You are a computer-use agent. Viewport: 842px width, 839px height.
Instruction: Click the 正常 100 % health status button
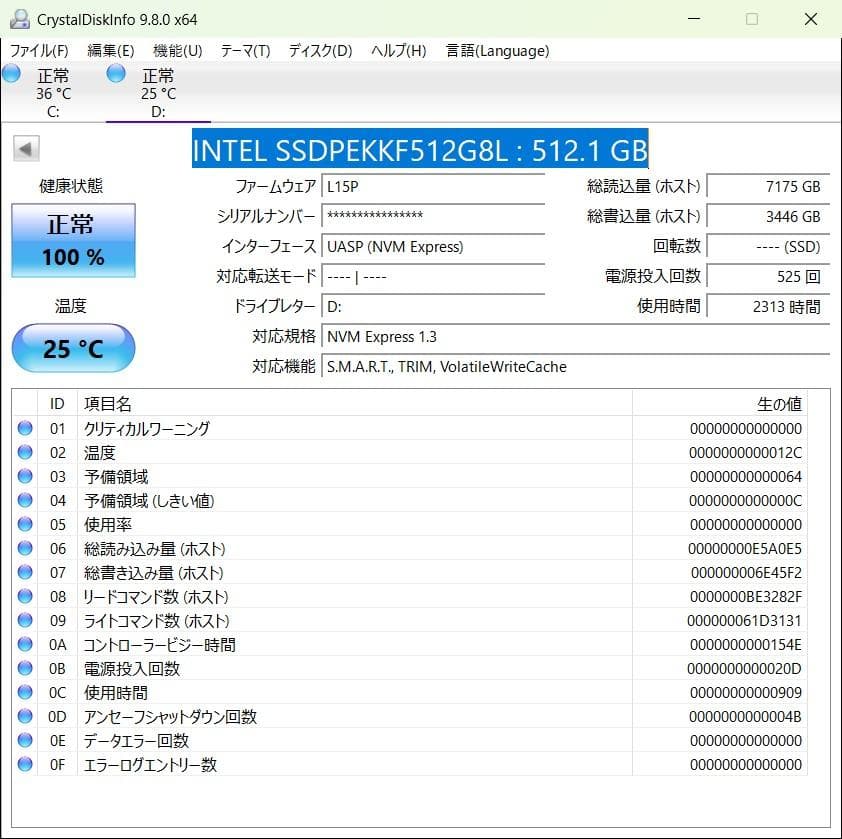[74, 241]
